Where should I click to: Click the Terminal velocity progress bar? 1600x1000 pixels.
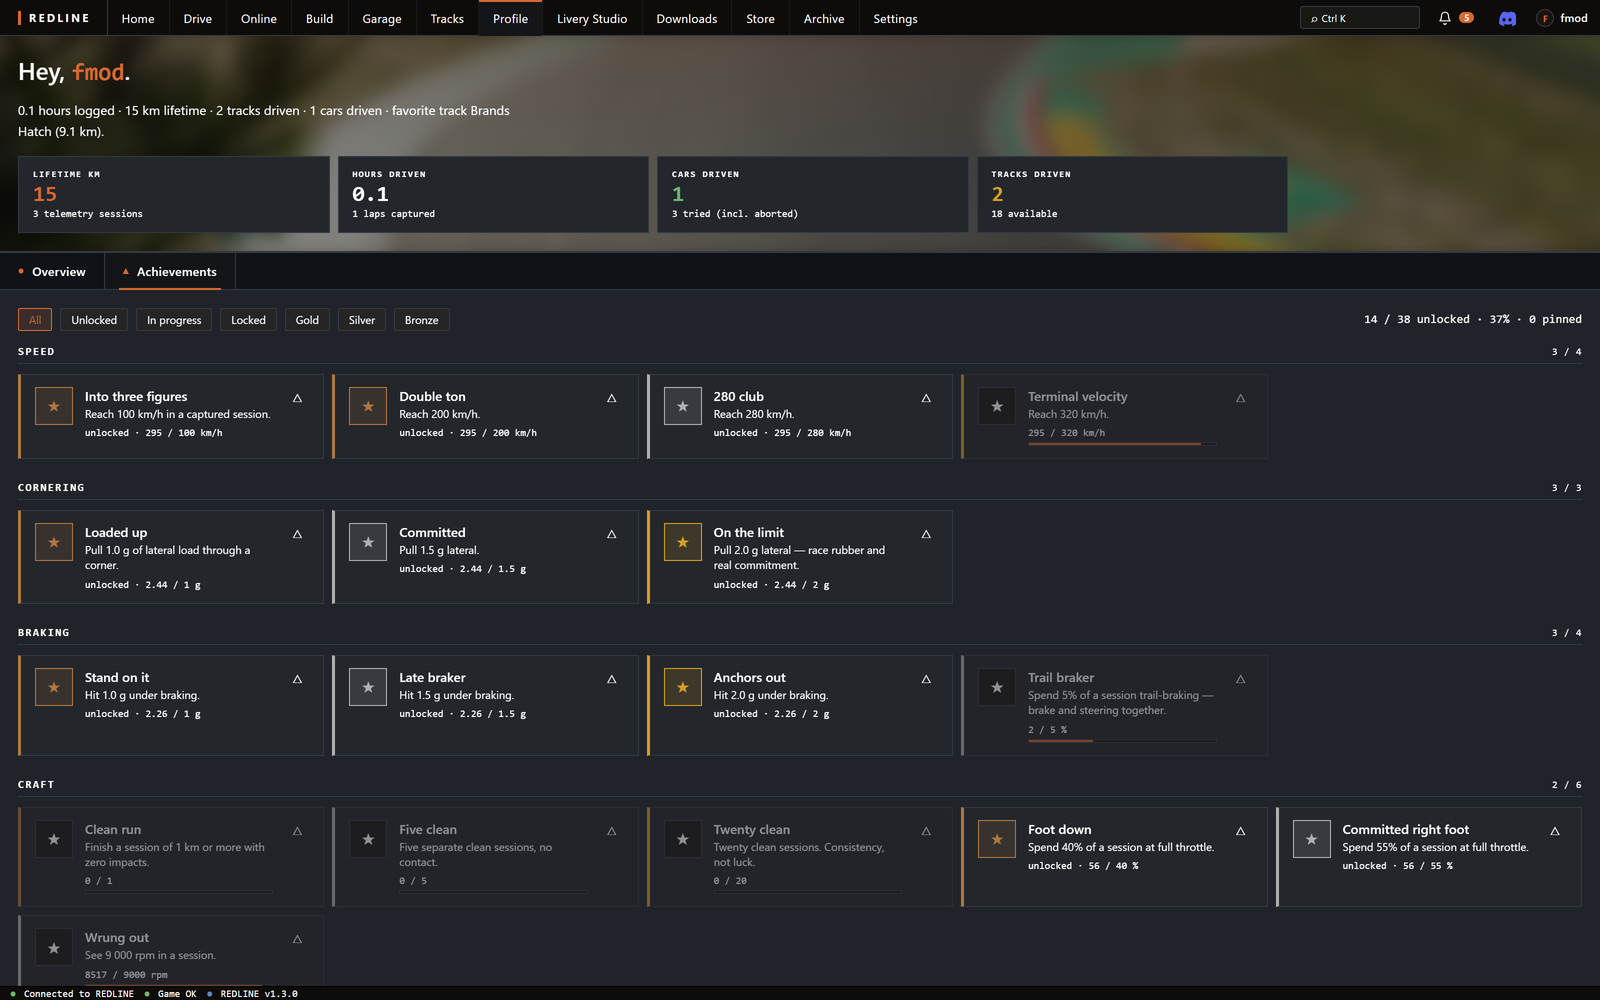1122,444
